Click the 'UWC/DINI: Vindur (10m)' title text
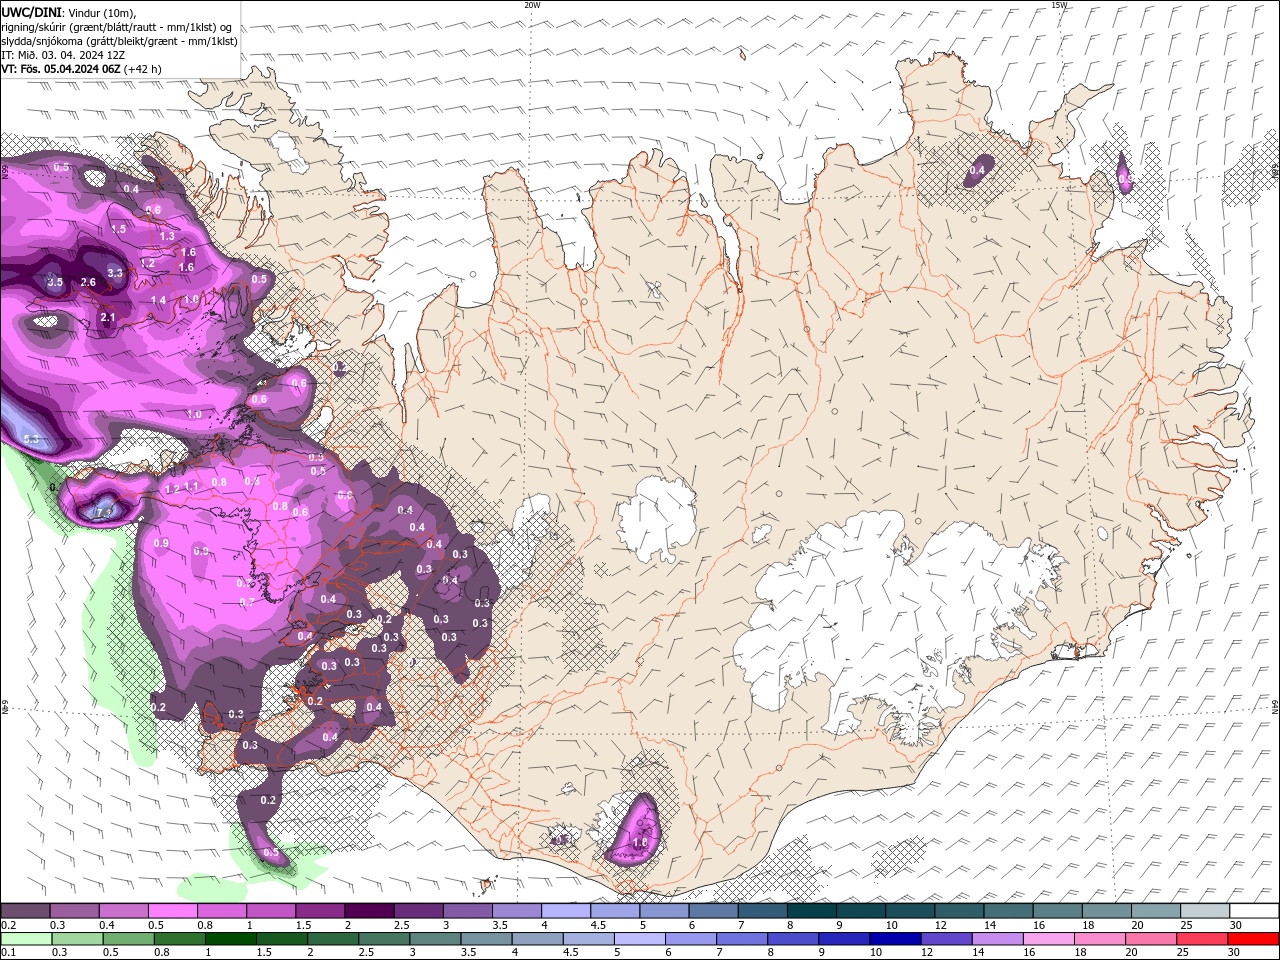The image size is (1280, 960). [x=68, y=12]
